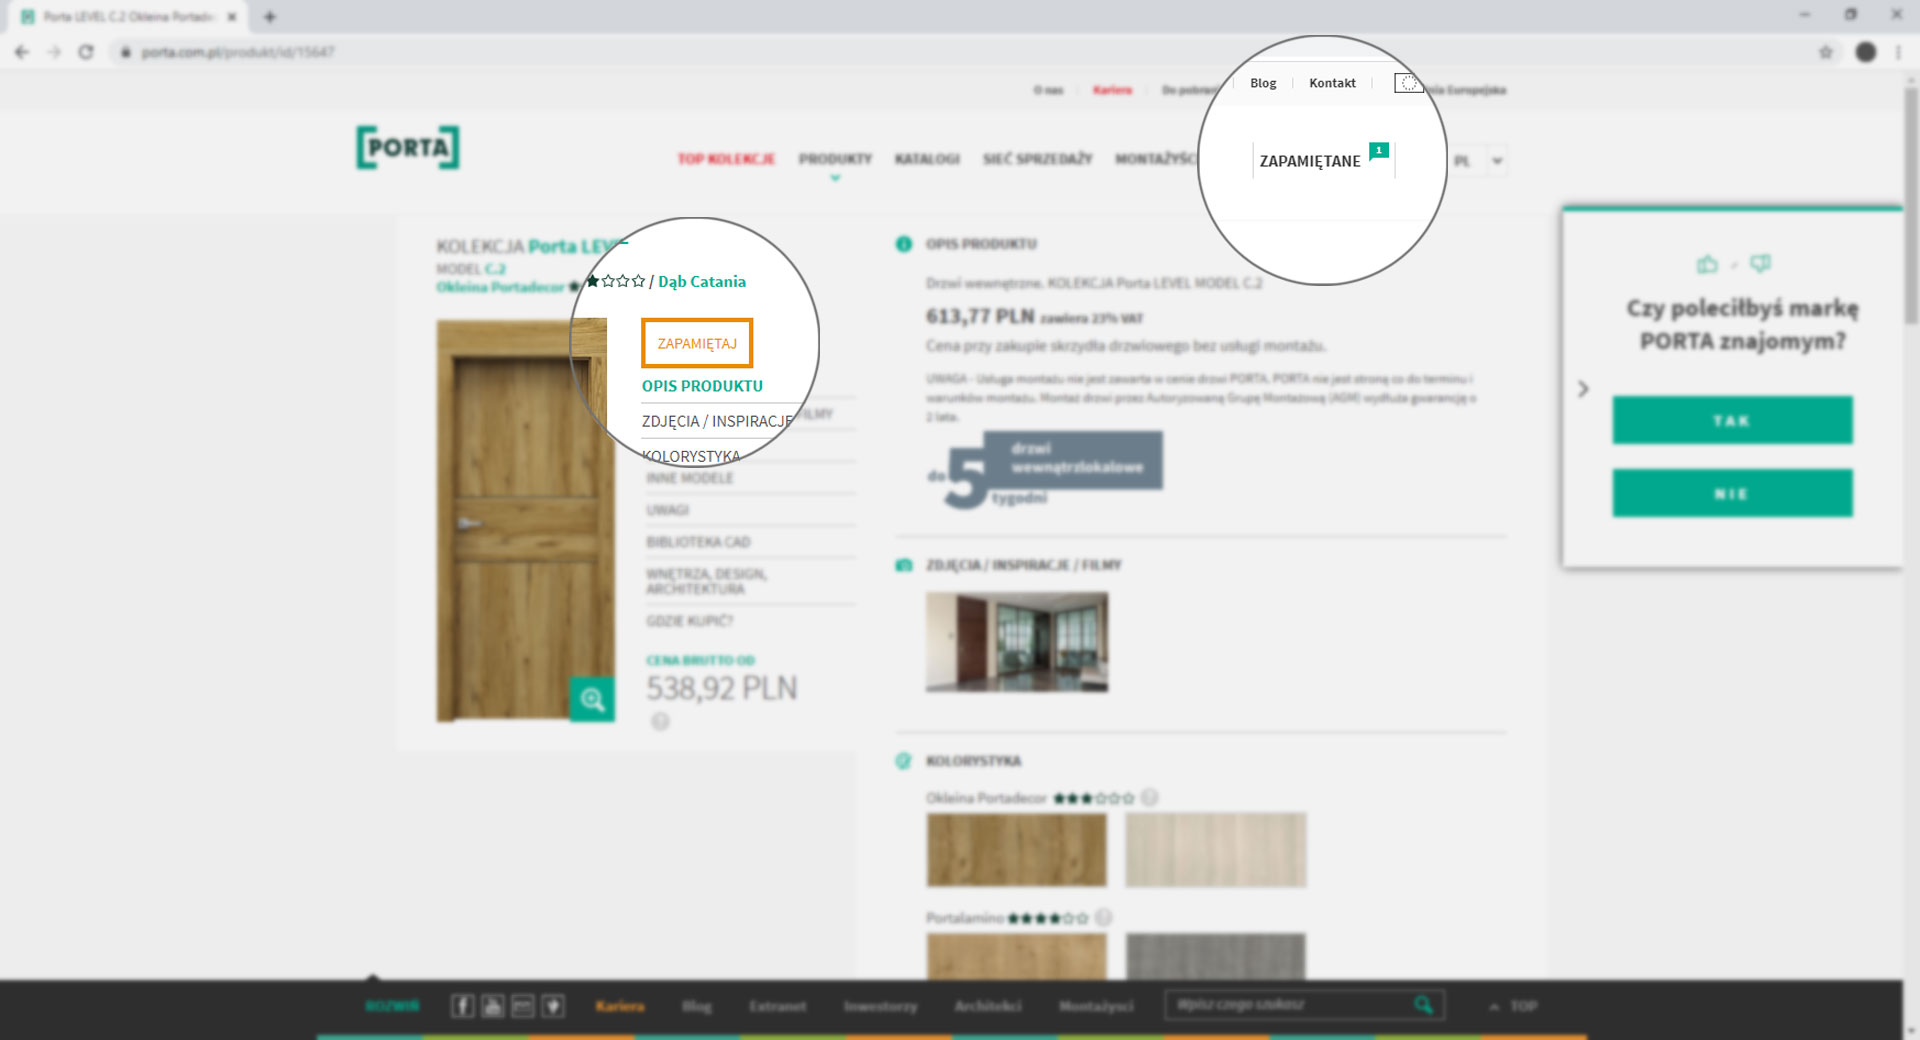Open the Do pobrania link
The image size is (1920, 1040).
[1190, 90]
